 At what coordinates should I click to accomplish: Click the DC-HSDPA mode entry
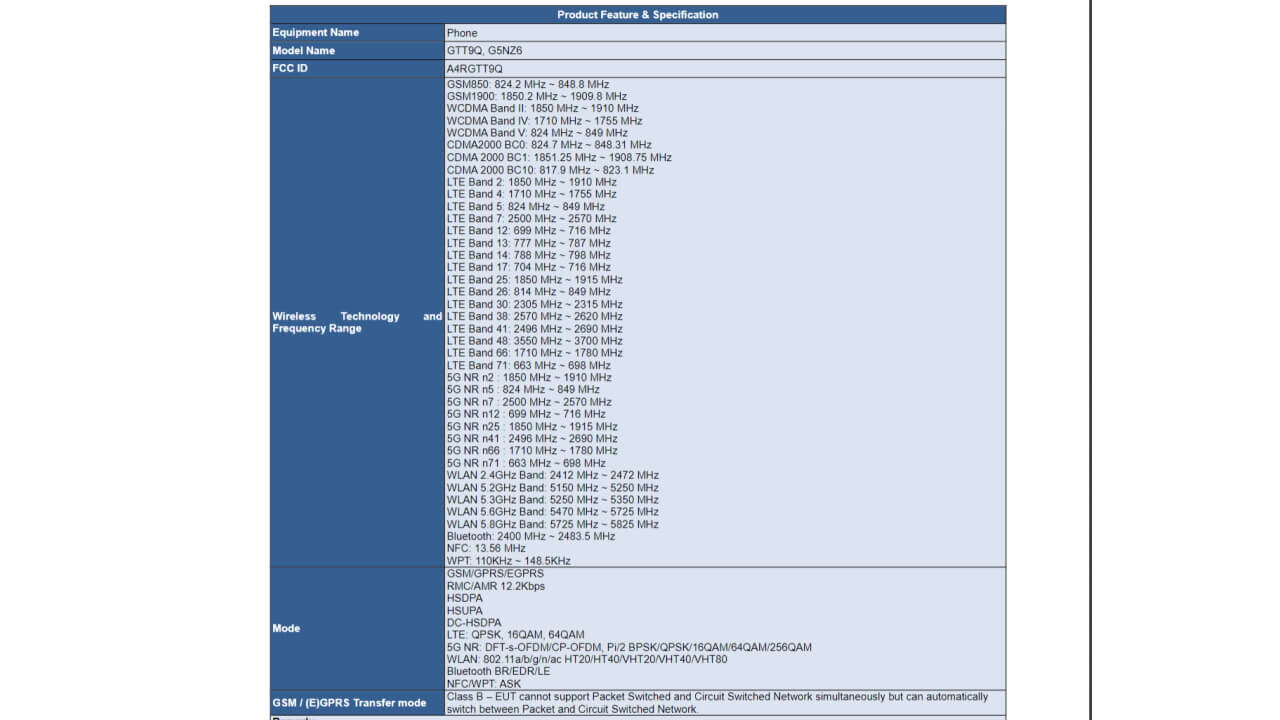click(x=474, y=622)
